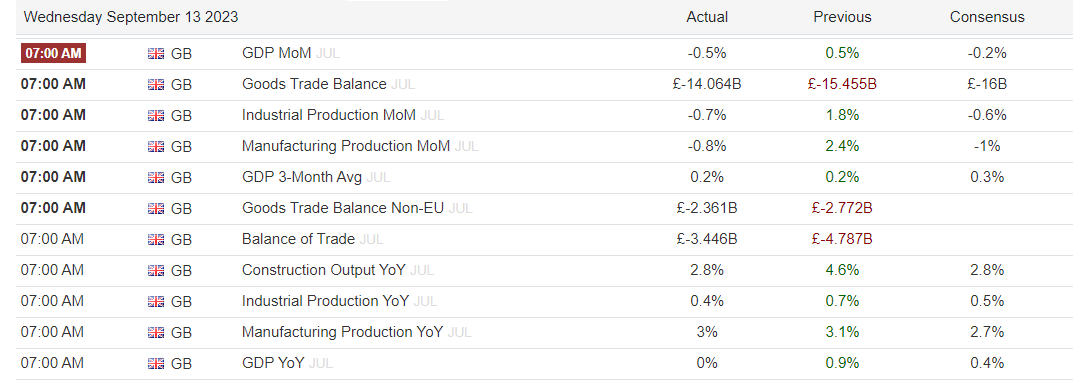Click the Previous column header
This screenshot has height=380, width=1073.
tap(842, 17)
